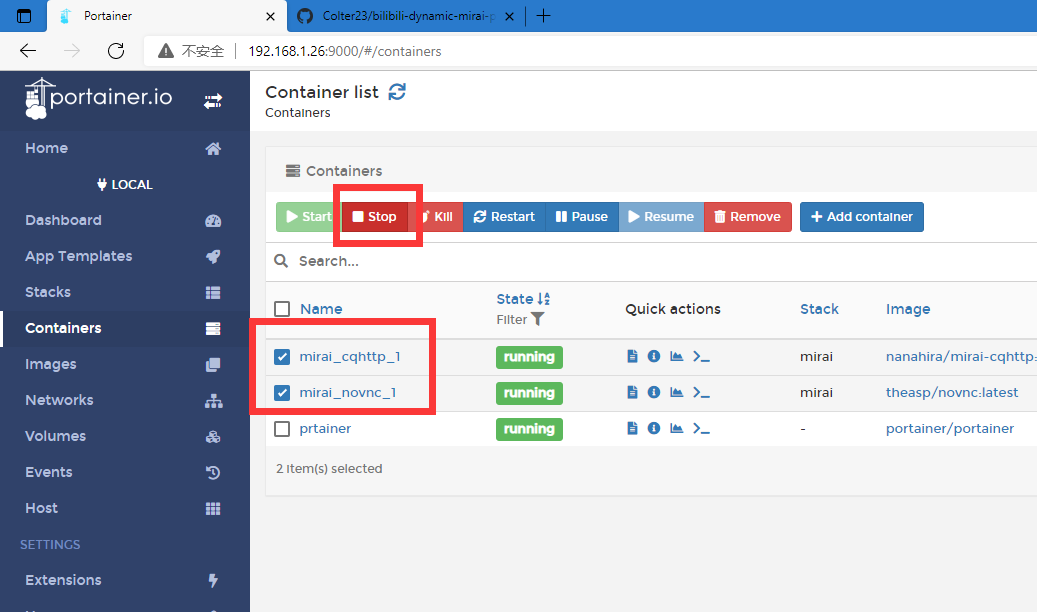
Task: Sort by the Name column header
Action: tap(321, 309)
